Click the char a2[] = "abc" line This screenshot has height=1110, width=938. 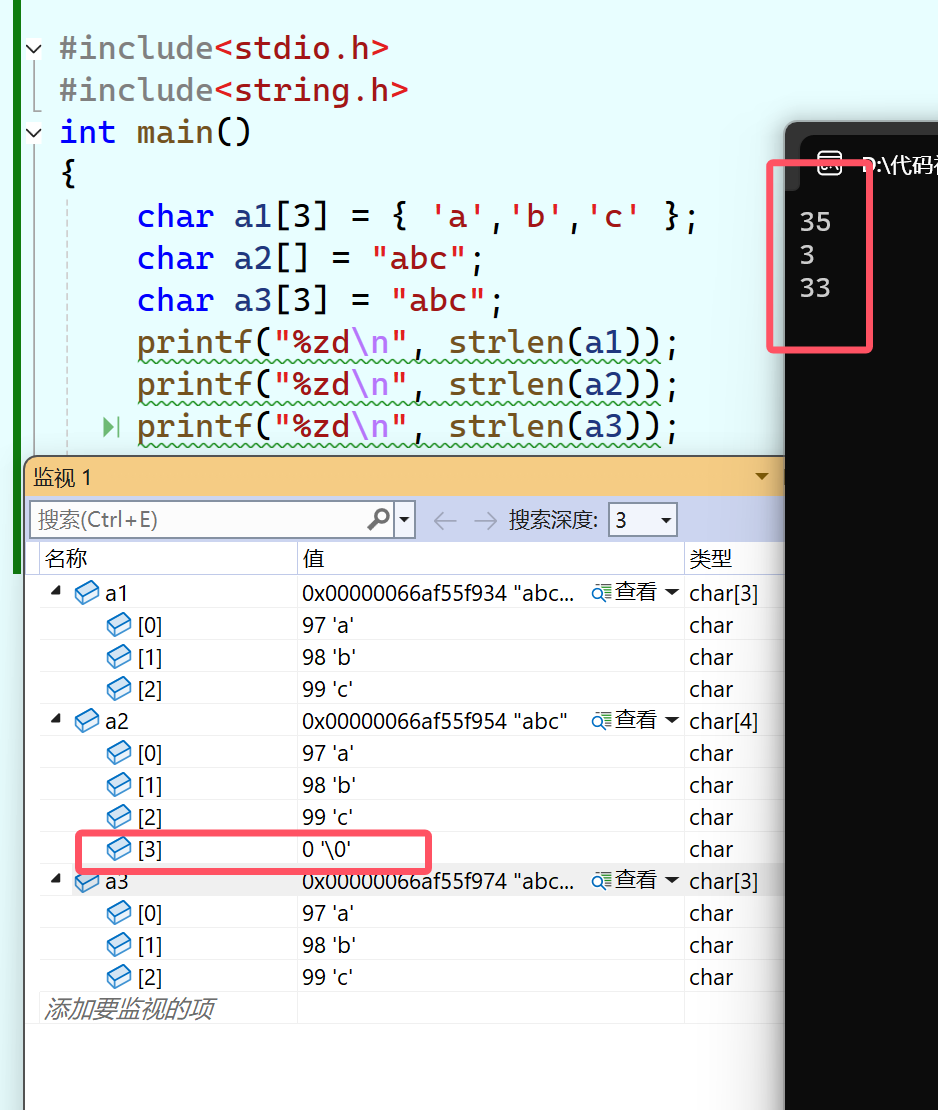pyautogui.click(x=310, y=258)
